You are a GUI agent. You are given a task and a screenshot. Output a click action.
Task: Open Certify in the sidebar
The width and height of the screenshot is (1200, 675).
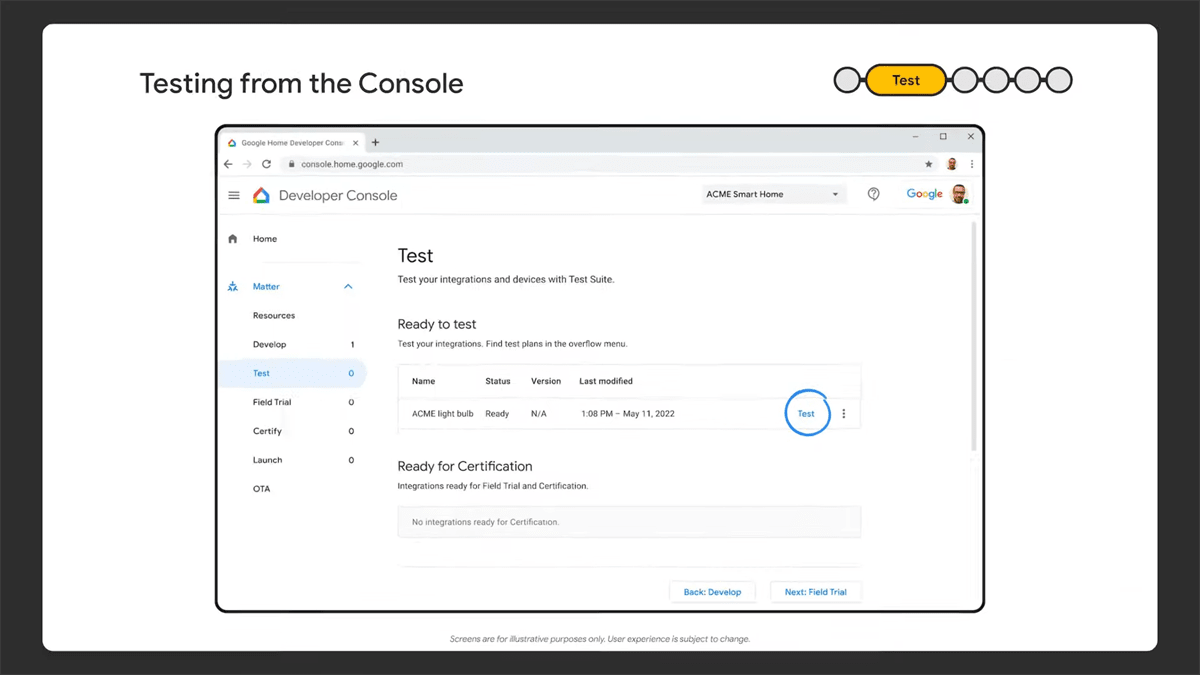click(267, 431)
